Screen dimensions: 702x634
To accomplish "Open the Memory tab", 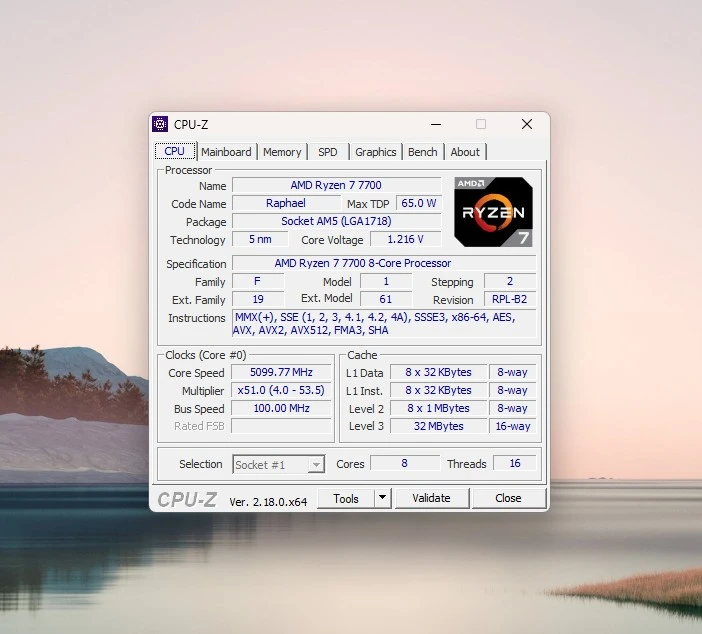I will tap(282, 152).
